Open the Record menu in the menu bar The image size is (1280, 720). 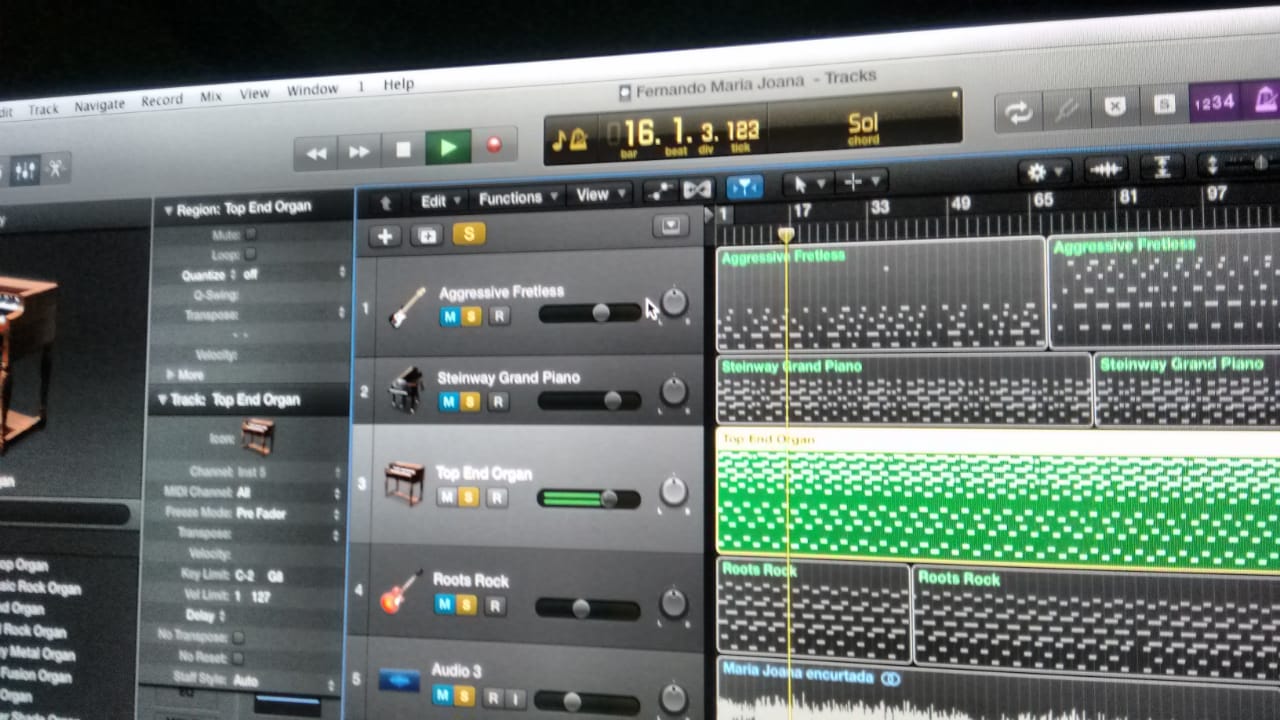click(x=162, y=99)
